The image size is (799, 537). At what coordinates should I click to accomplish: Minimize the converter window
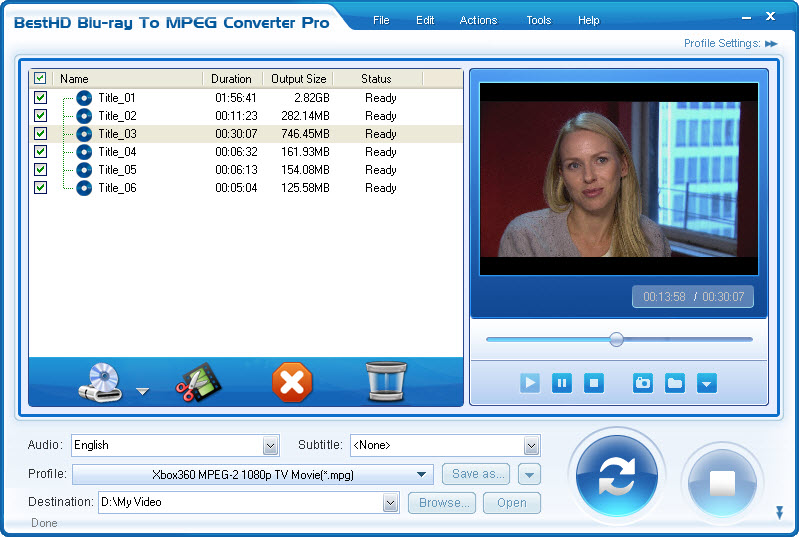tap(747, 18)
